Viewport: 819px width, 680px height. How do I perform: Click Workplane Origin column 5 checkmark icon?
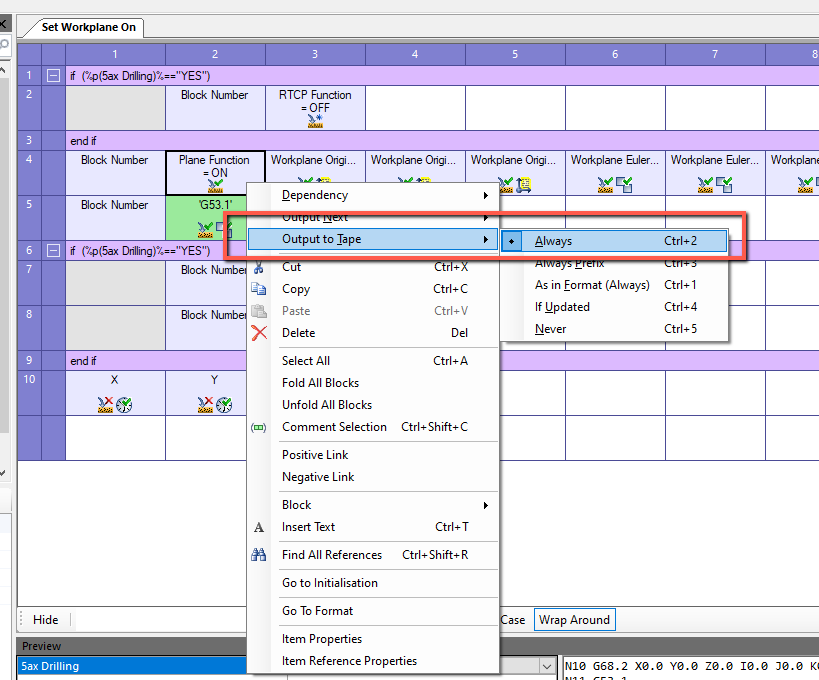coord(506,184)
